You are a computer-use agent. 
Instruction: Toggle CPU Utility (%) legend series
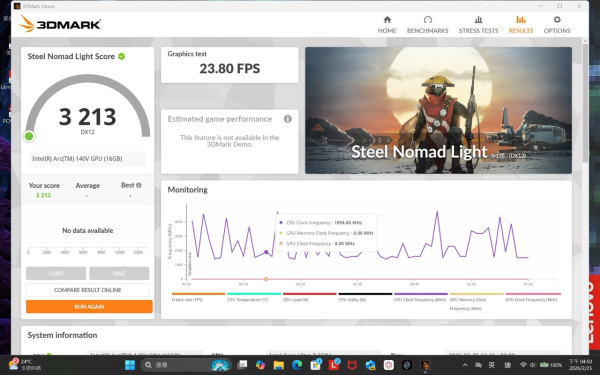tap(365, 297)
